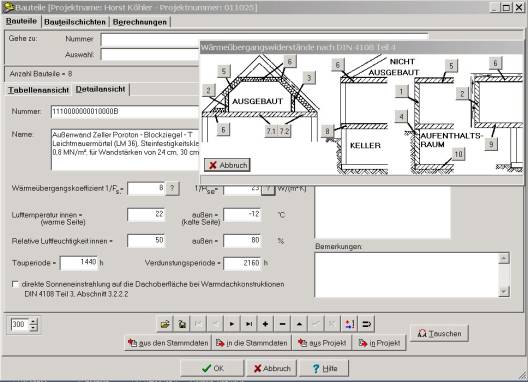Pick label 9 under the right building floor
Screen dimensions: 528x382
[491, 144]
